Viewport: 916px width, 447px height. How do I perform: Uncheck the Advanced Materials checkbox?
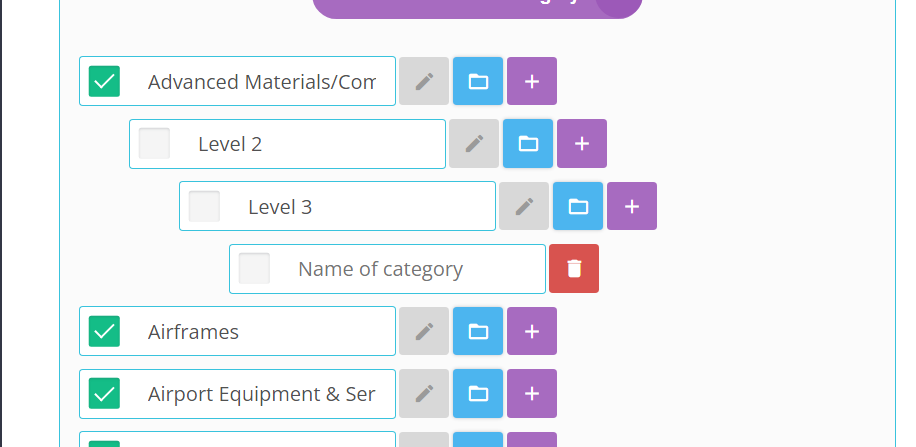point(104,81)
